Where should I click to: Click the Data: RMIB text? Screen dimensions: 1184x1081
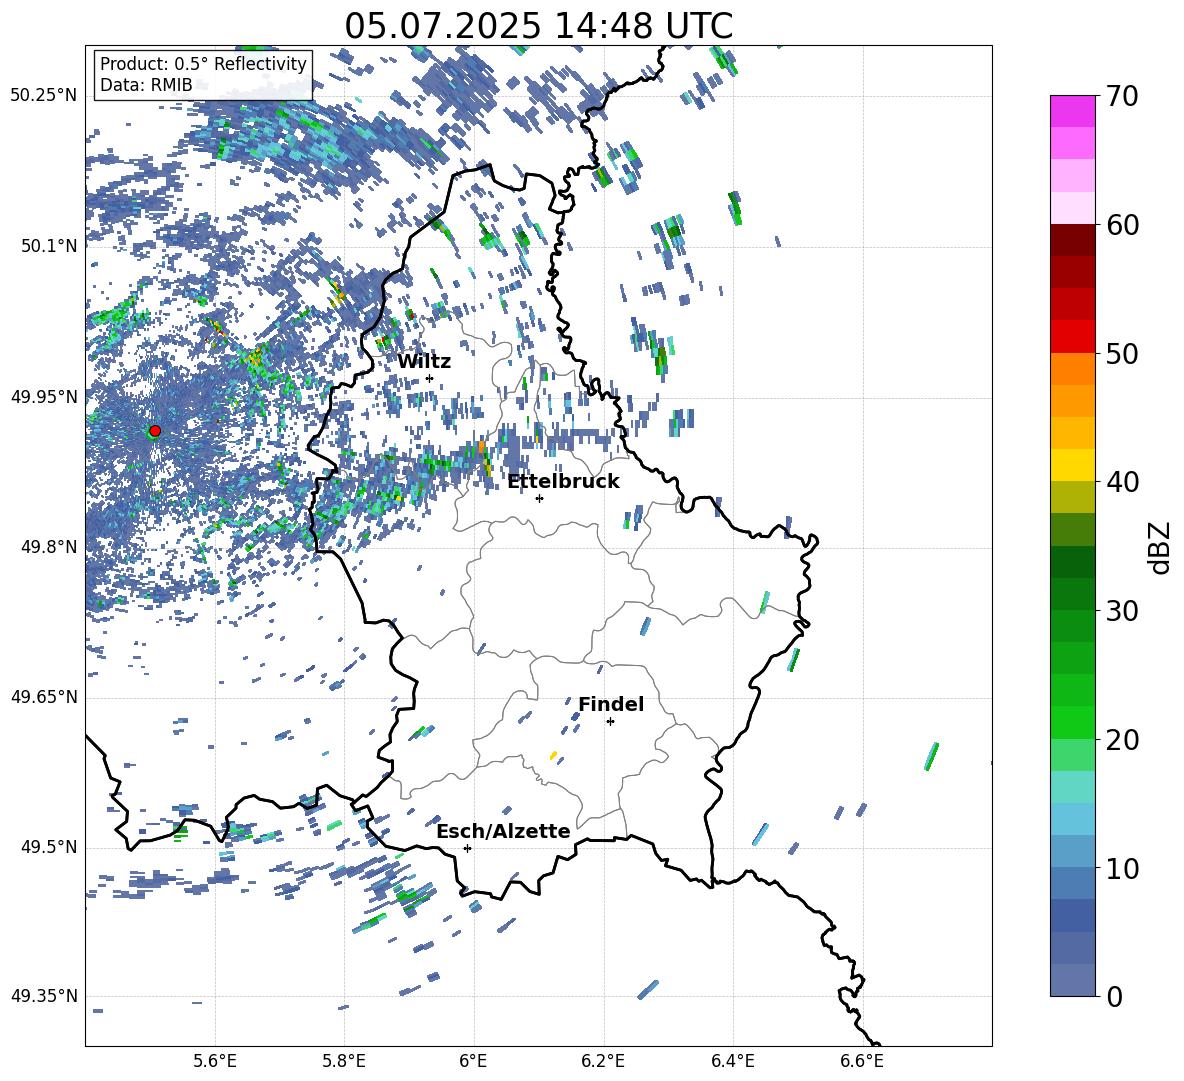click(146, 85)
